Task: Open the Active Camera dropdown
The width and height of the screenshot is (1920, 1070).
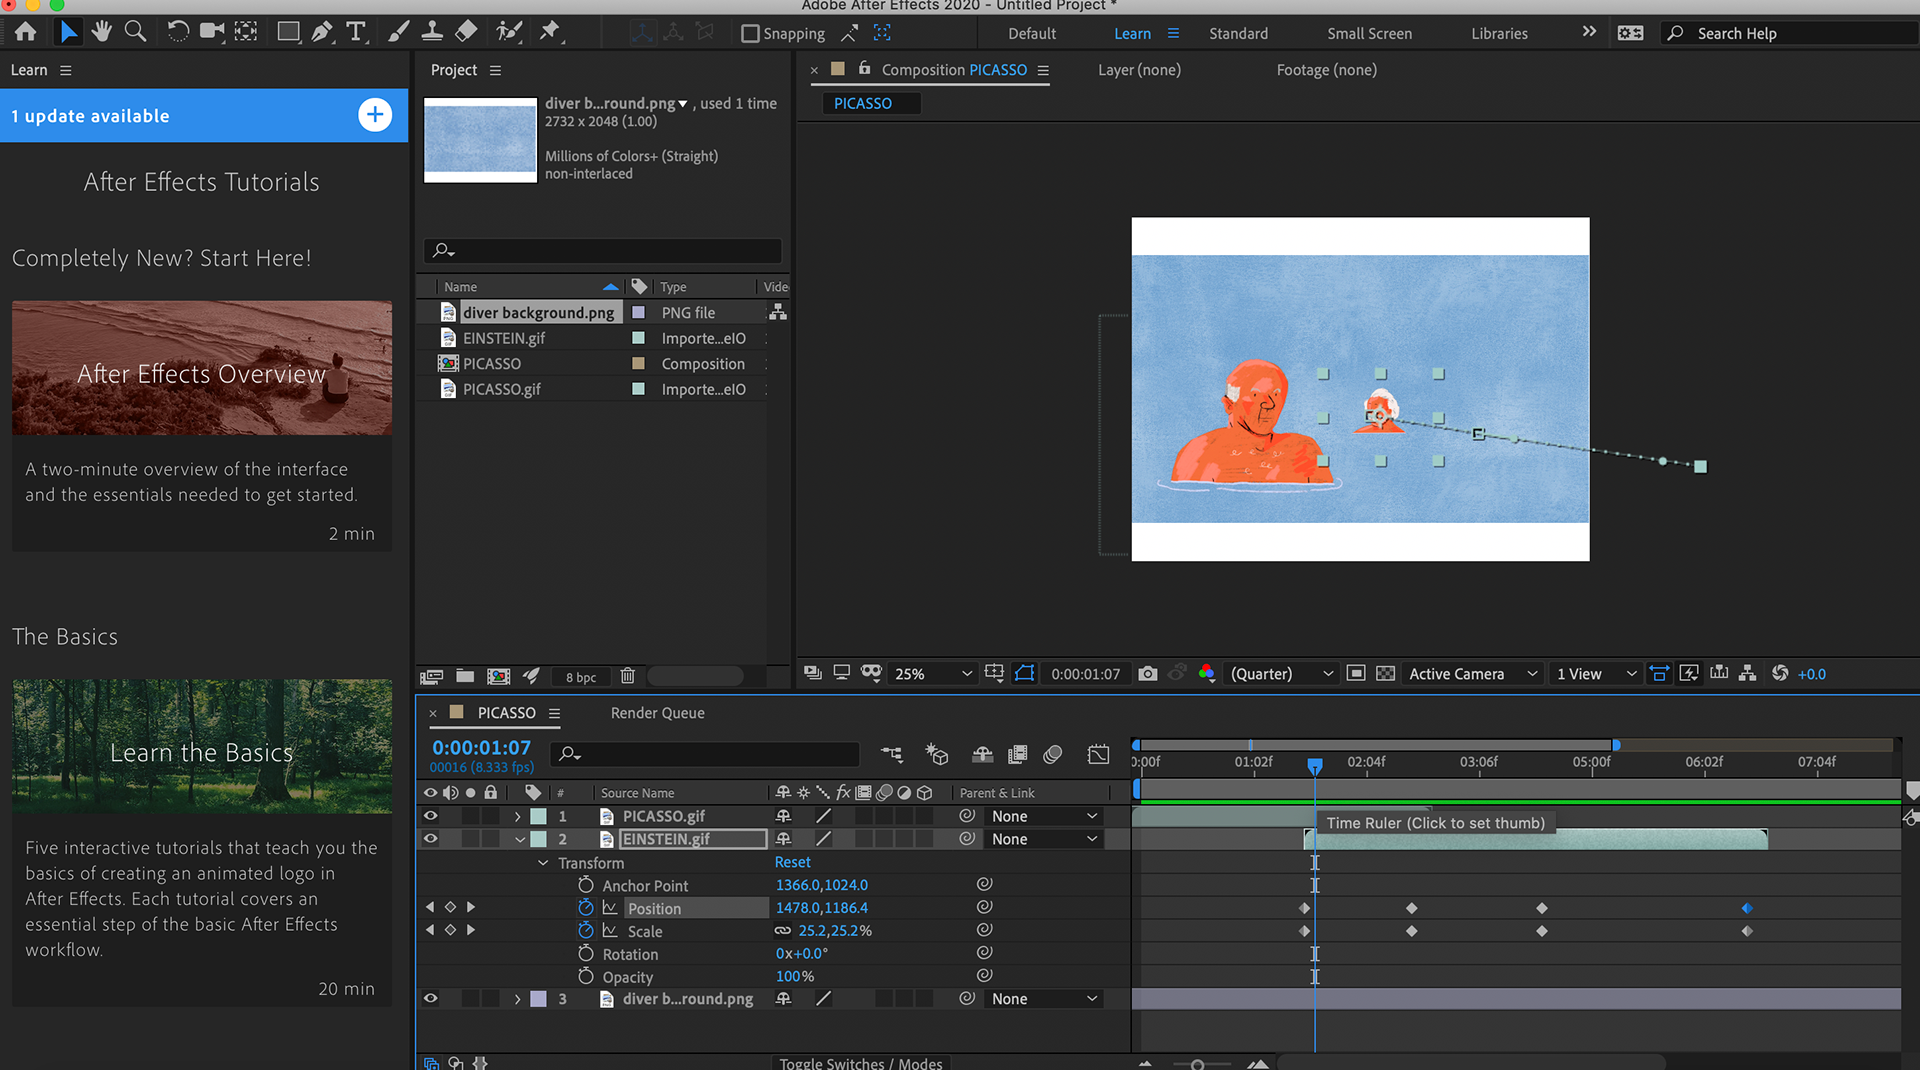Action: (x=1472, y=674)
